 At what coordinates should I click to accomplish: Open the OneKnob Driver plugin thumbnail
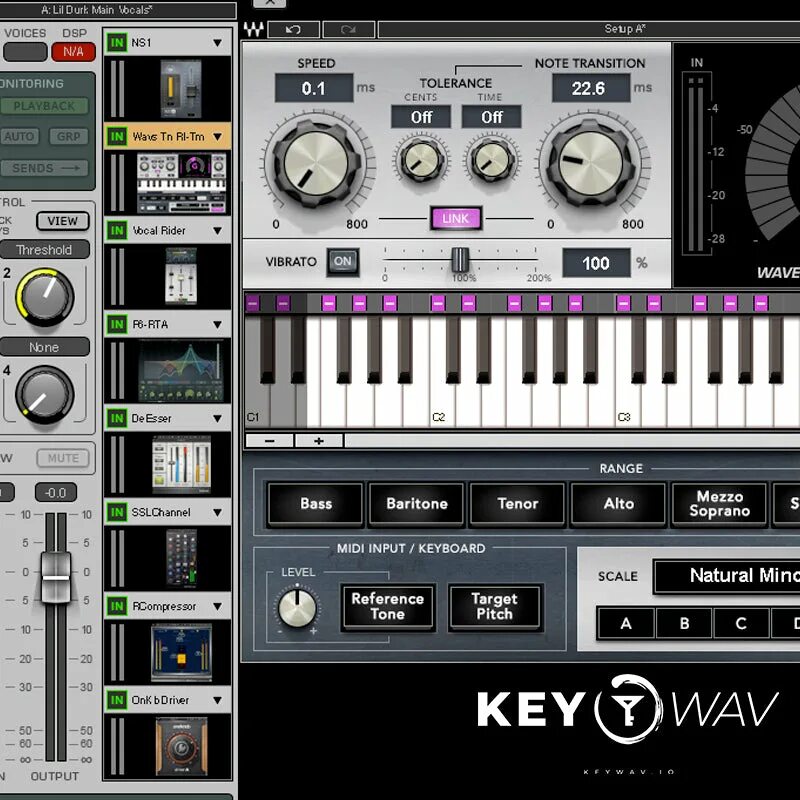pyautogui.click(x=181, y=746)
